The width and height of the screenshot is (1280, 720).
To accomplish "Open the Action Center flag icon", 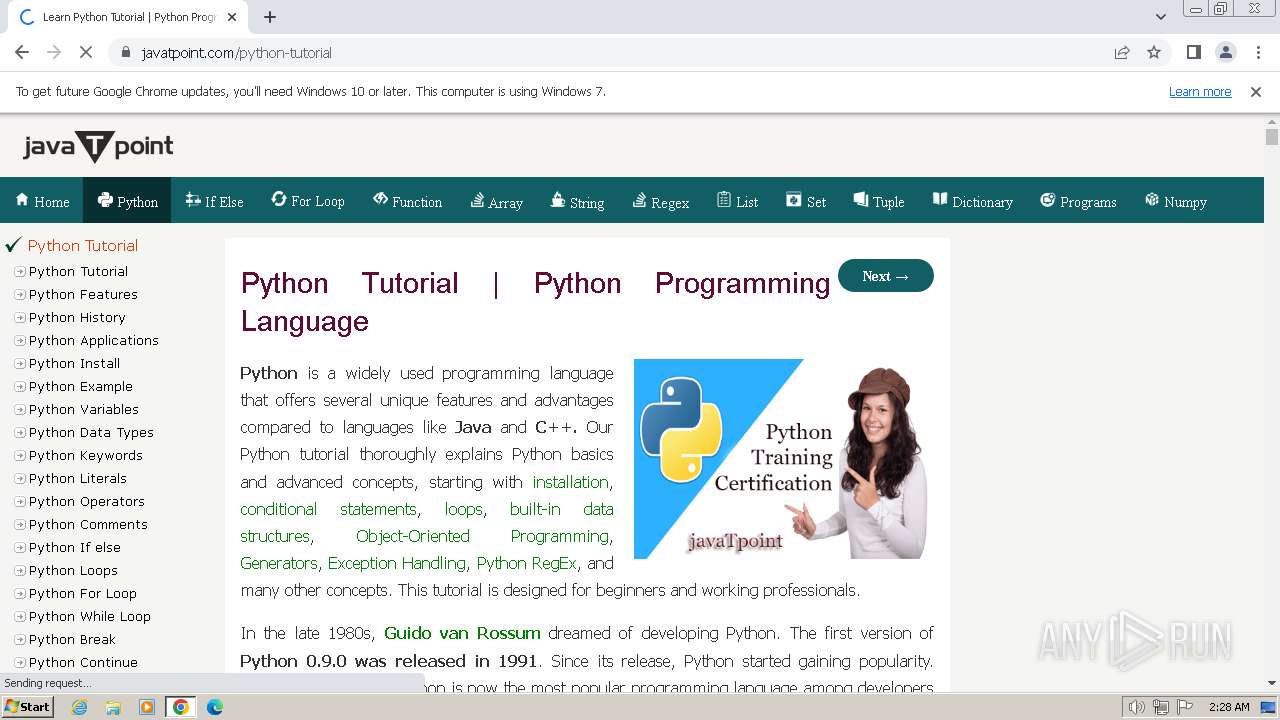I will point(1186,707).
